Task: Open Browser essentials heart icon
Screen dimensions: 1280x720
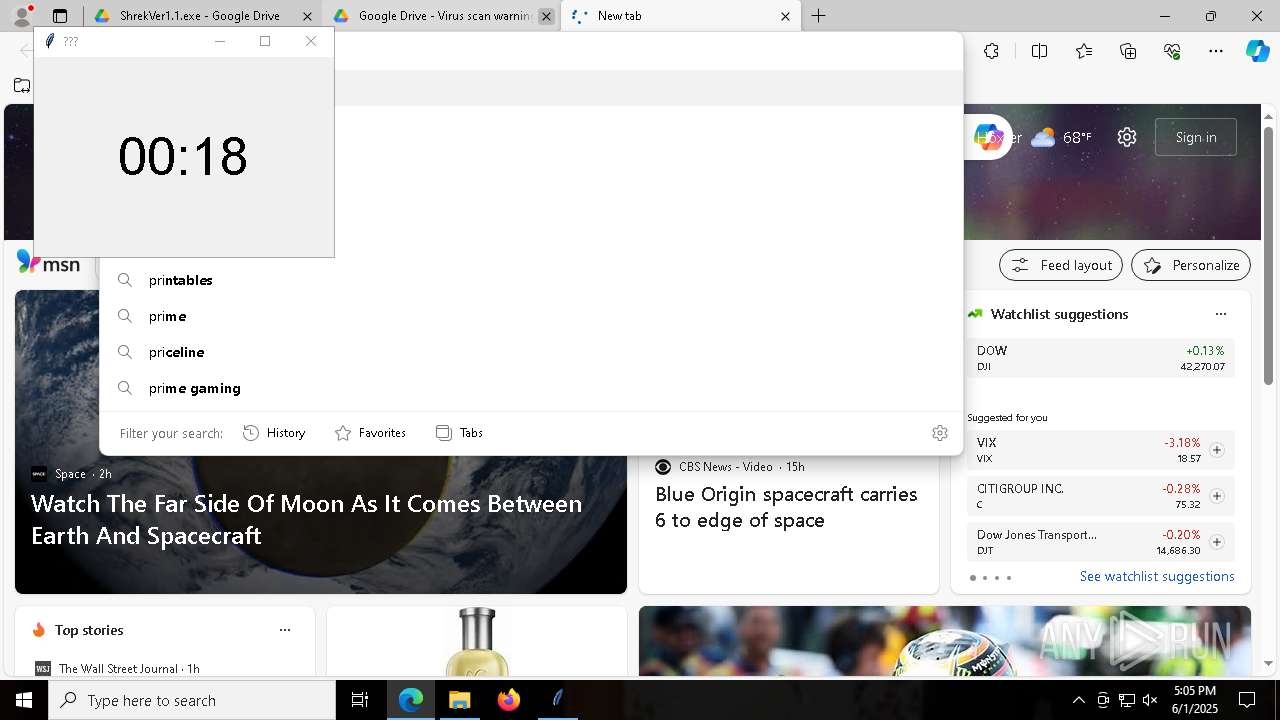Action: [x=1172, y=51]
